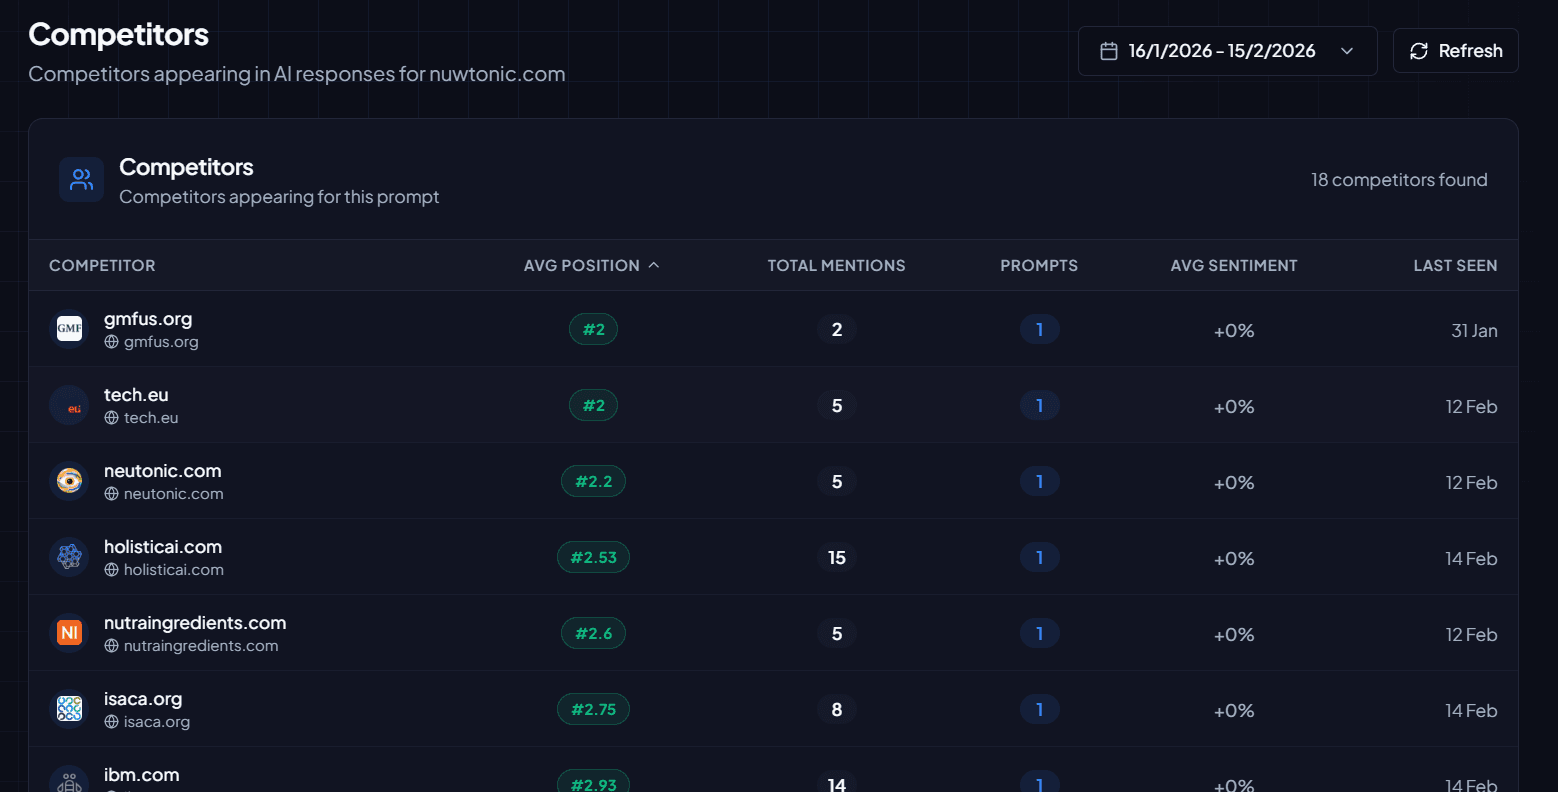This screenshot has width=1558, height=792.
Task: Click the ibm.com competitor row name
Action: pyautogui.click(x=142, y=775)
